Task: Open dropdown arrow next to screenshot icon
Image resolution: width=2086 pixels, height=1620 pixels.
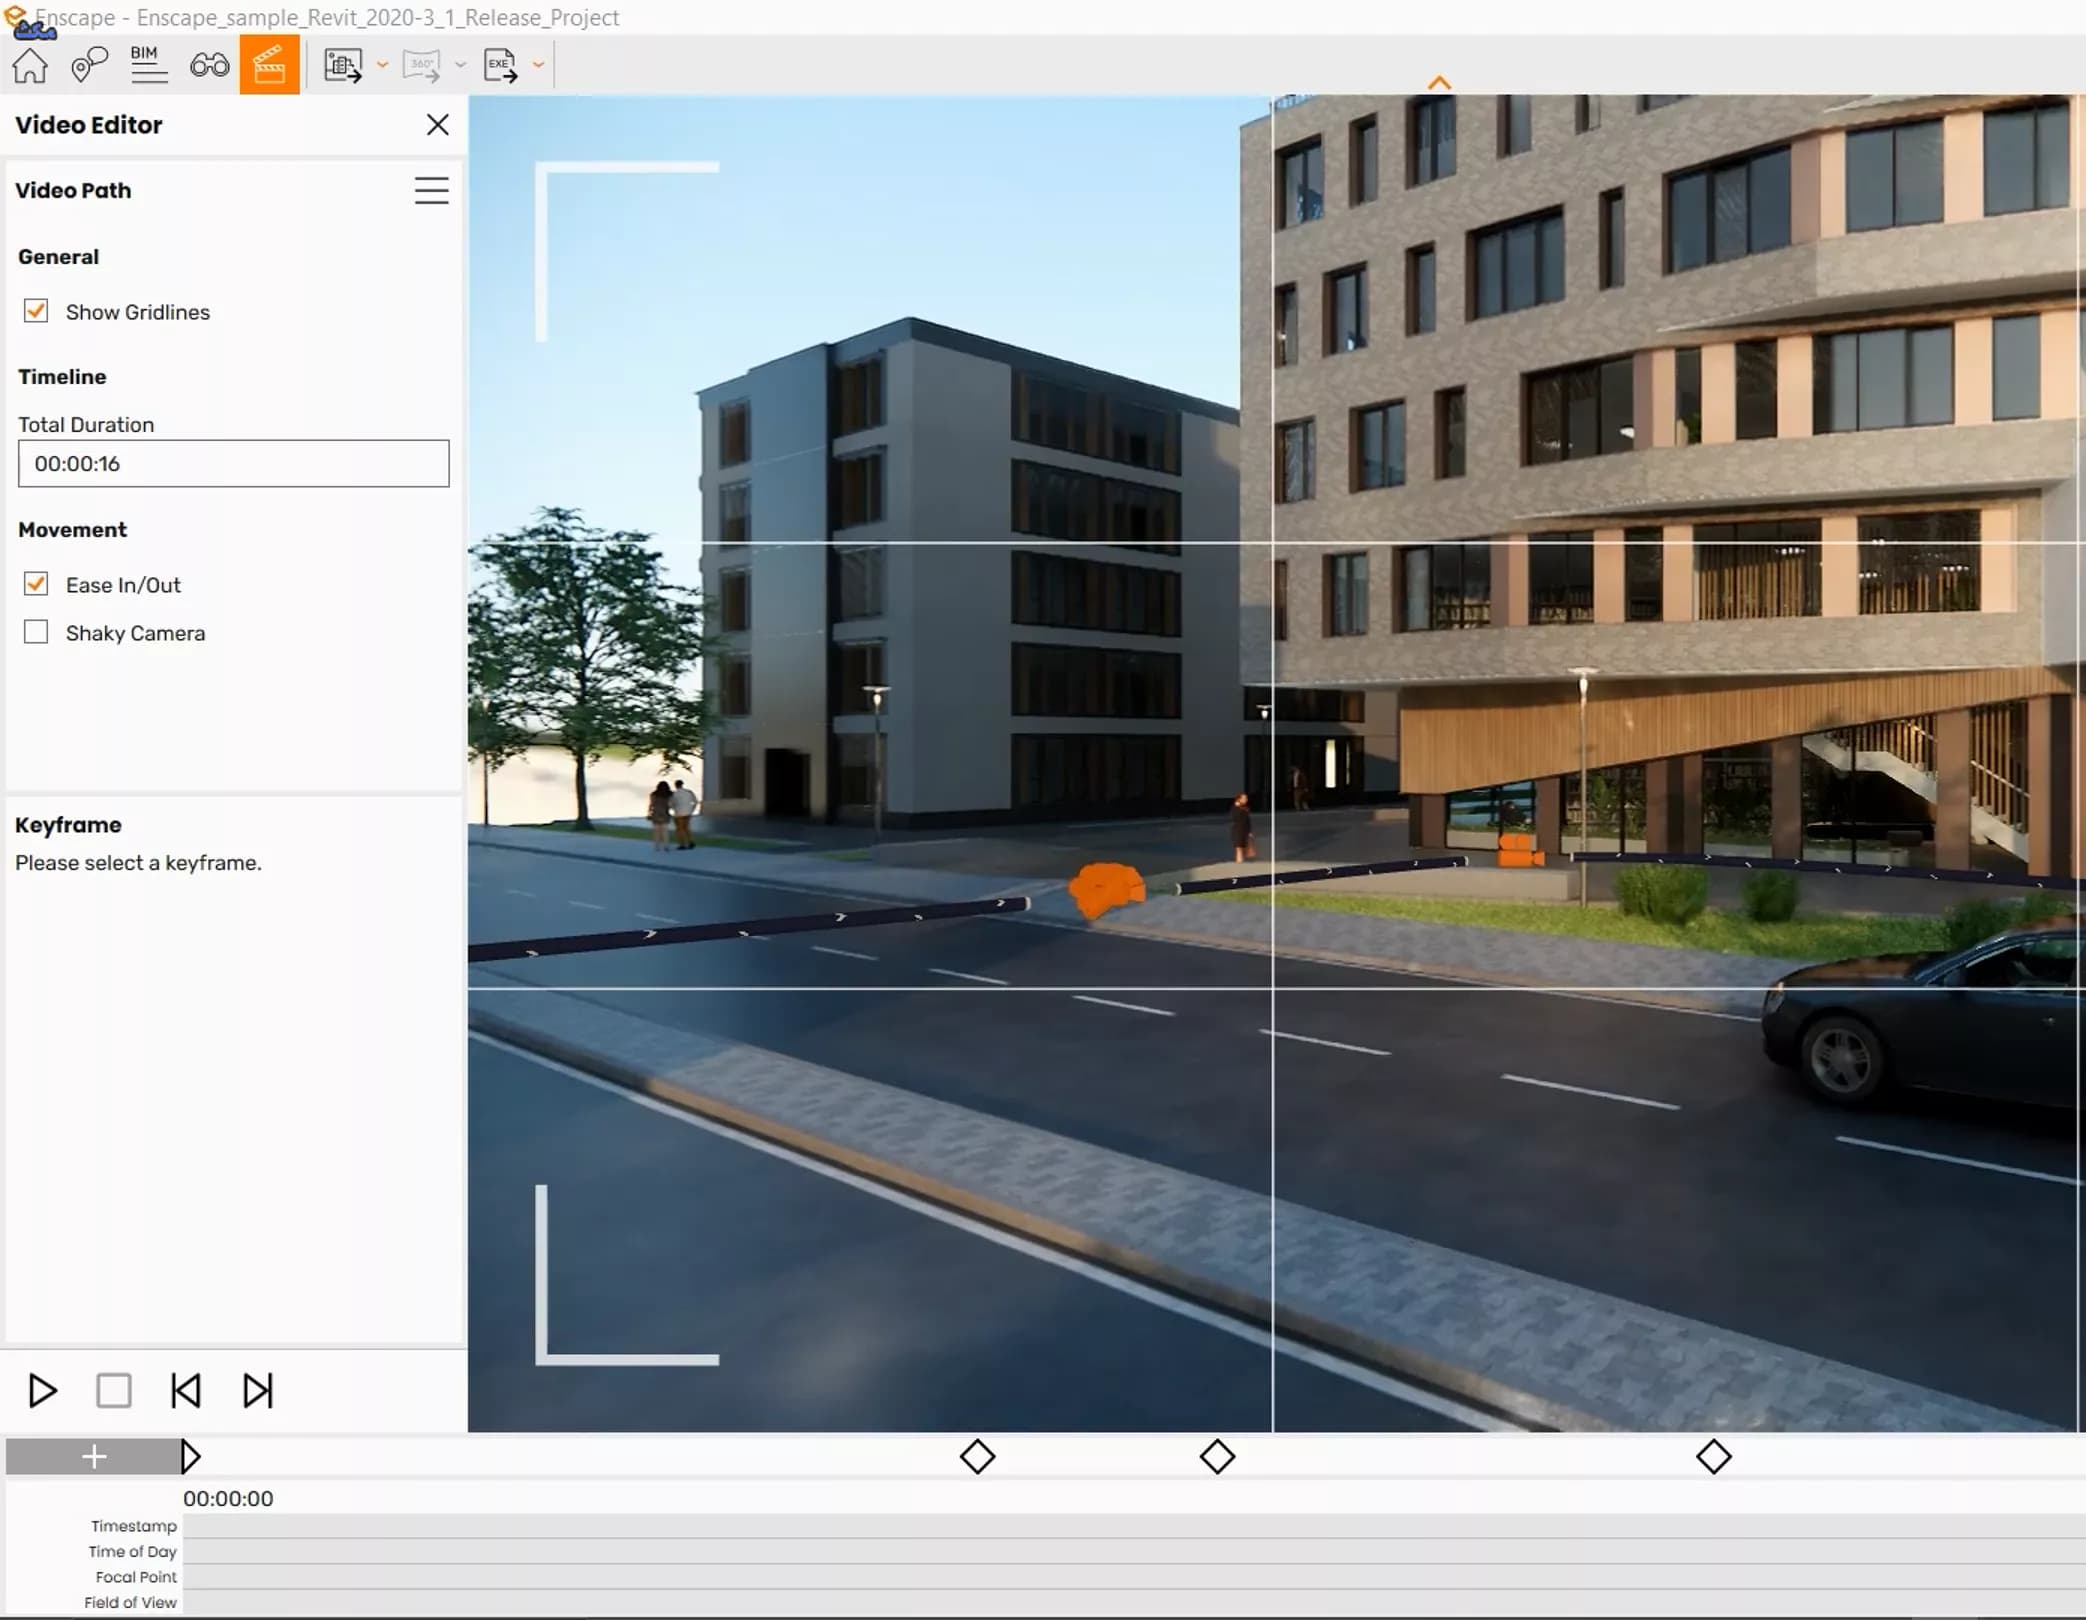Action: [x=382, y=65]
